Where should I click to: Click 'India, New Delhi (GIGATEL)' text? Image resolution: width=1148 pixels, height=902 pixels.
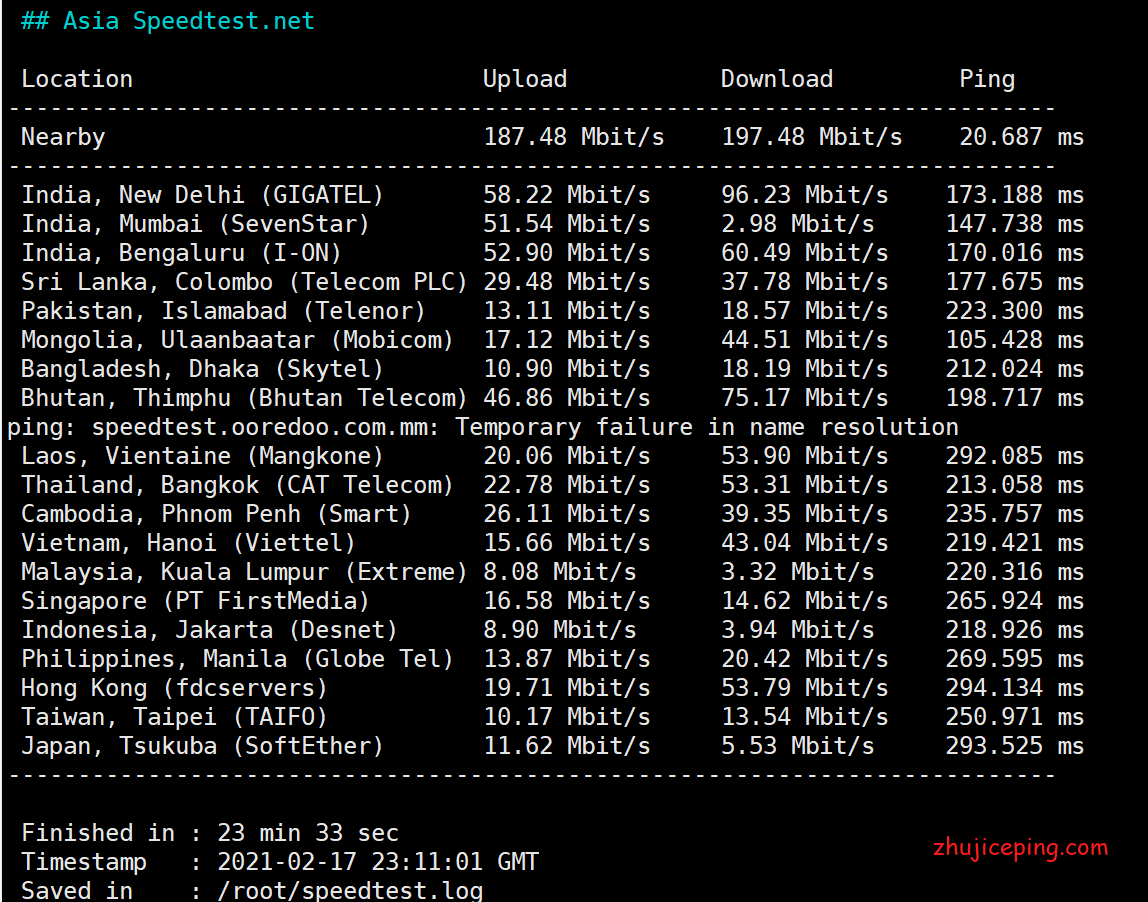202,195
